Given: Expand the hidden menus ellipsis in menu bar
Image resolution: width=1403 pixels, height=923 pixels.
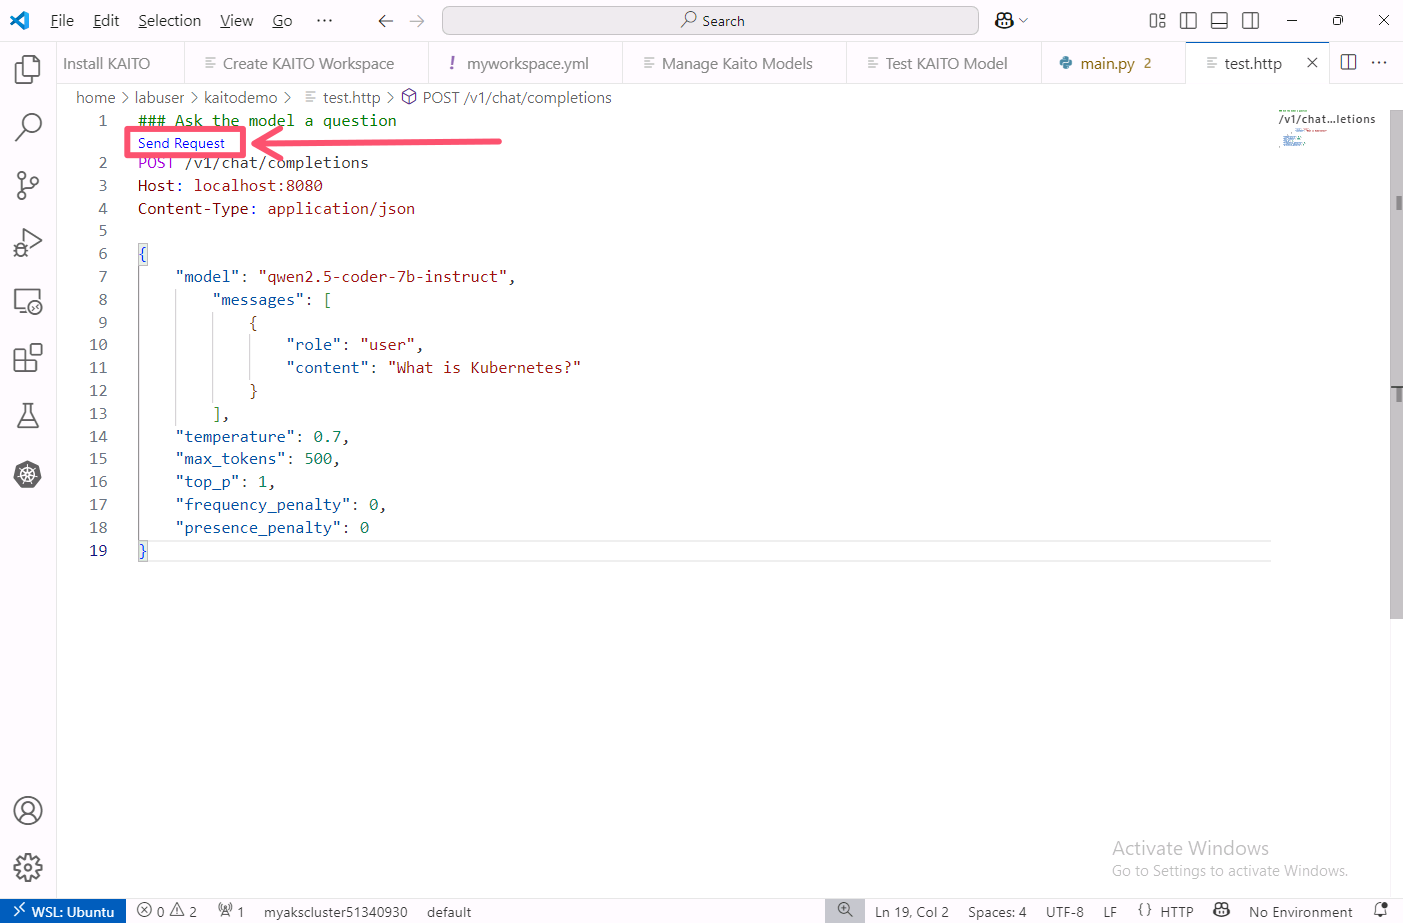Looking at the screenshot, I should (324, 20).
